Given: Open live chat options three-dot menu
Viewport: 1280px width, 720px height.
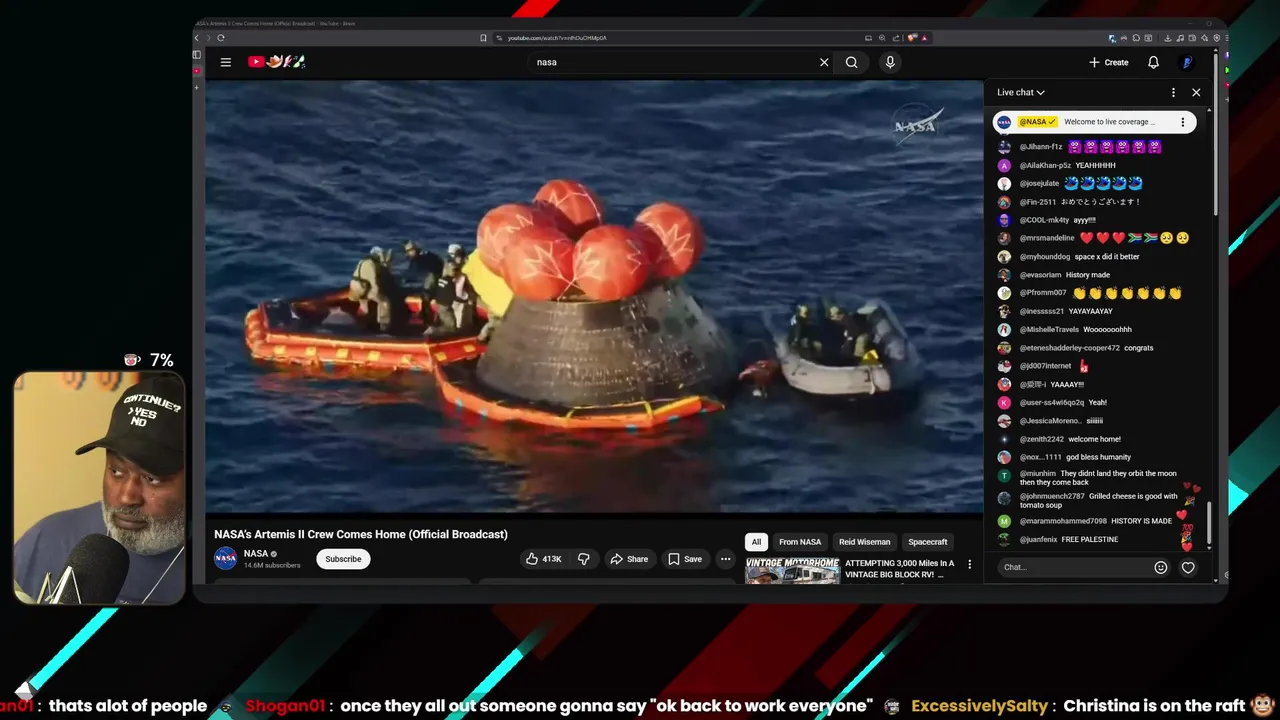Looking at the screenshot, I should [1173, 92].
